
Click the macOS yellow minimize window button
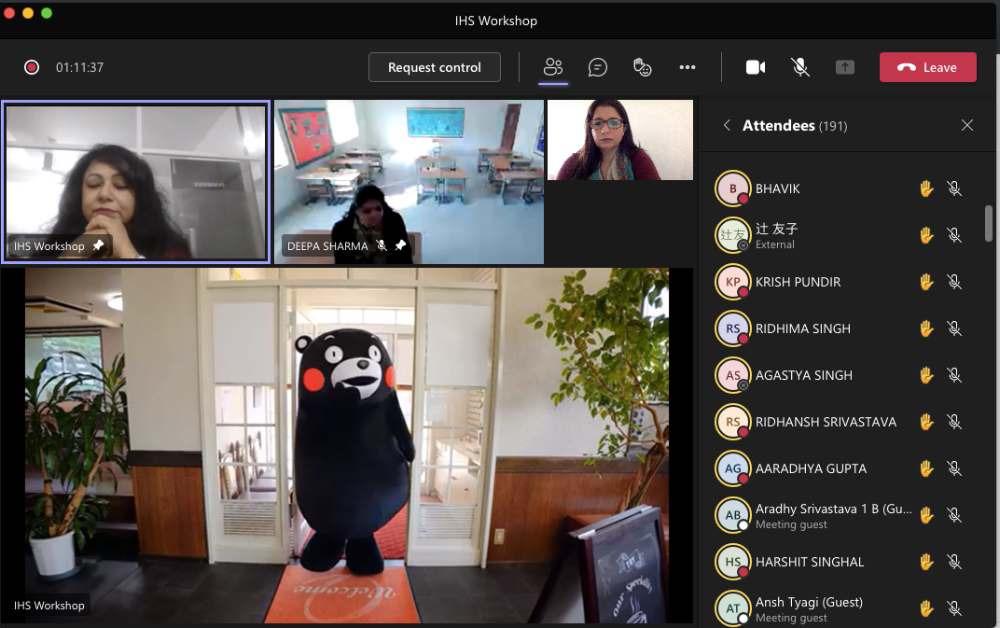pyautogui.click(x=28, y=13)
